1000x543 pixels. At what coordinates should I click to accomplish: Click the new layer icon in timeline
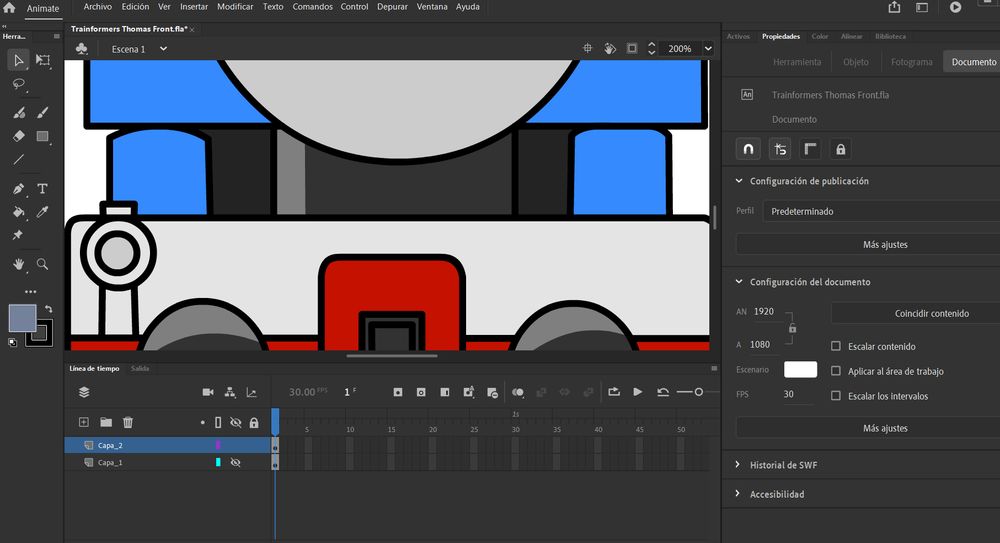[84, 423]
